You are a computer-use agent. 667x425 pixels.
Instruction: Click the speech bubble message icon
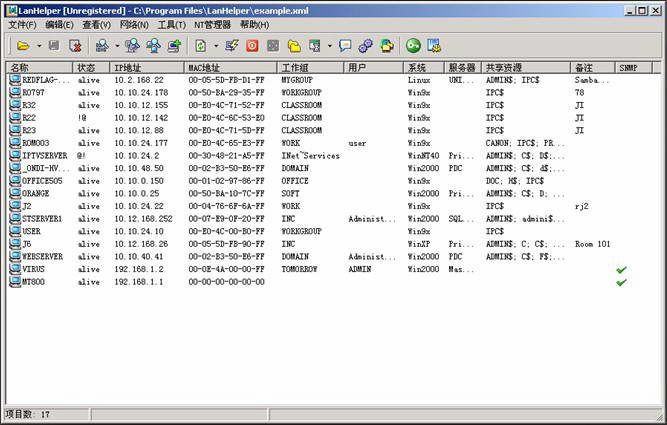(x=345, y=46)
